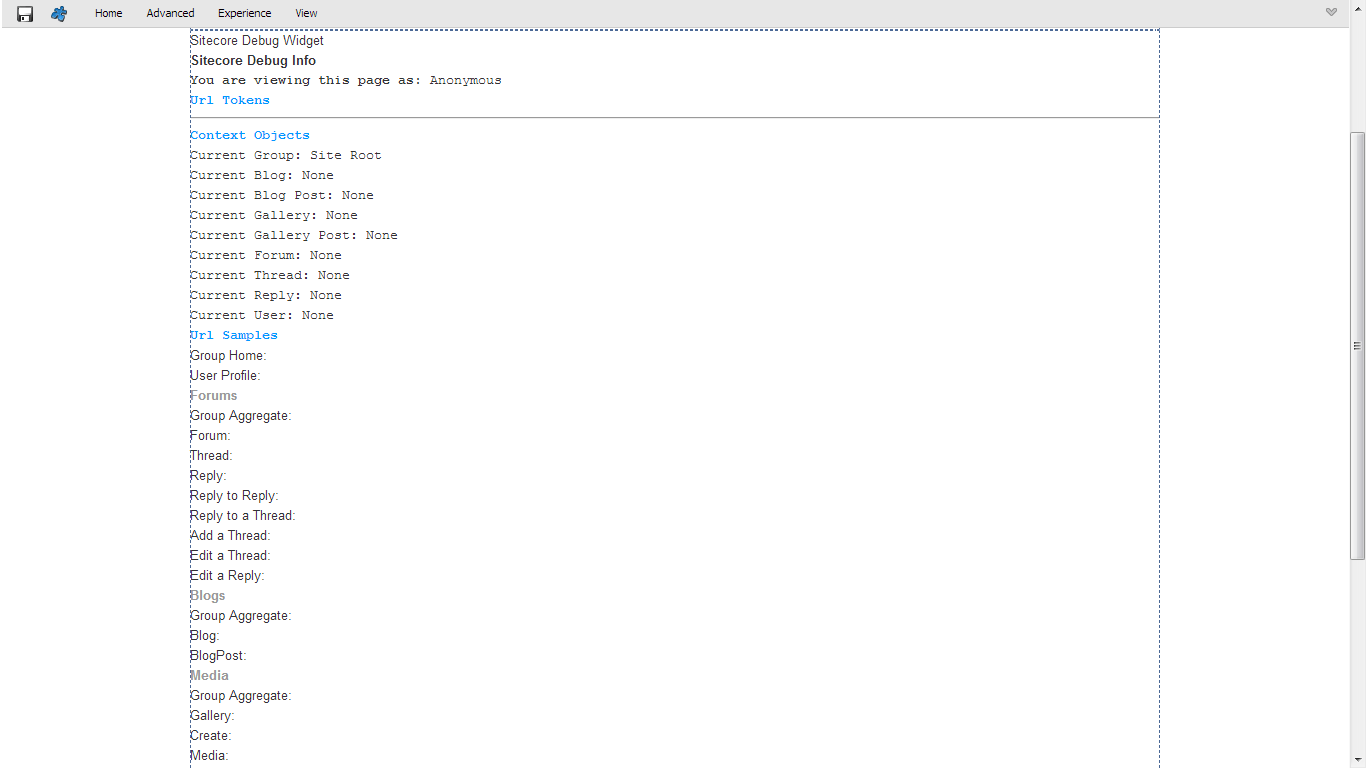Click the 'Forum:' label
The width and height of the screenshot is (1366, 768).
click(x=210, y=436)
